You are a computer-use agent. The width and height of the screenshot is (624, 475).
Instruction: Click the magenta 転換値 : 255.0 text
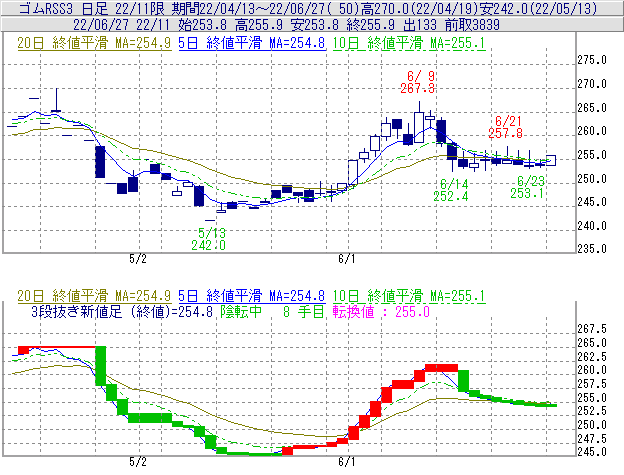381,311
